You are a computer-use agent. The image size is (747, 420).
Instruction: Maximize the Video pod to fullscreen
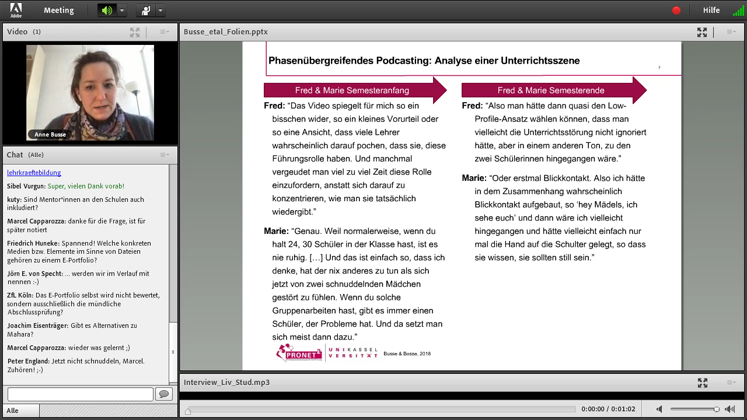[x=135, y=32]
